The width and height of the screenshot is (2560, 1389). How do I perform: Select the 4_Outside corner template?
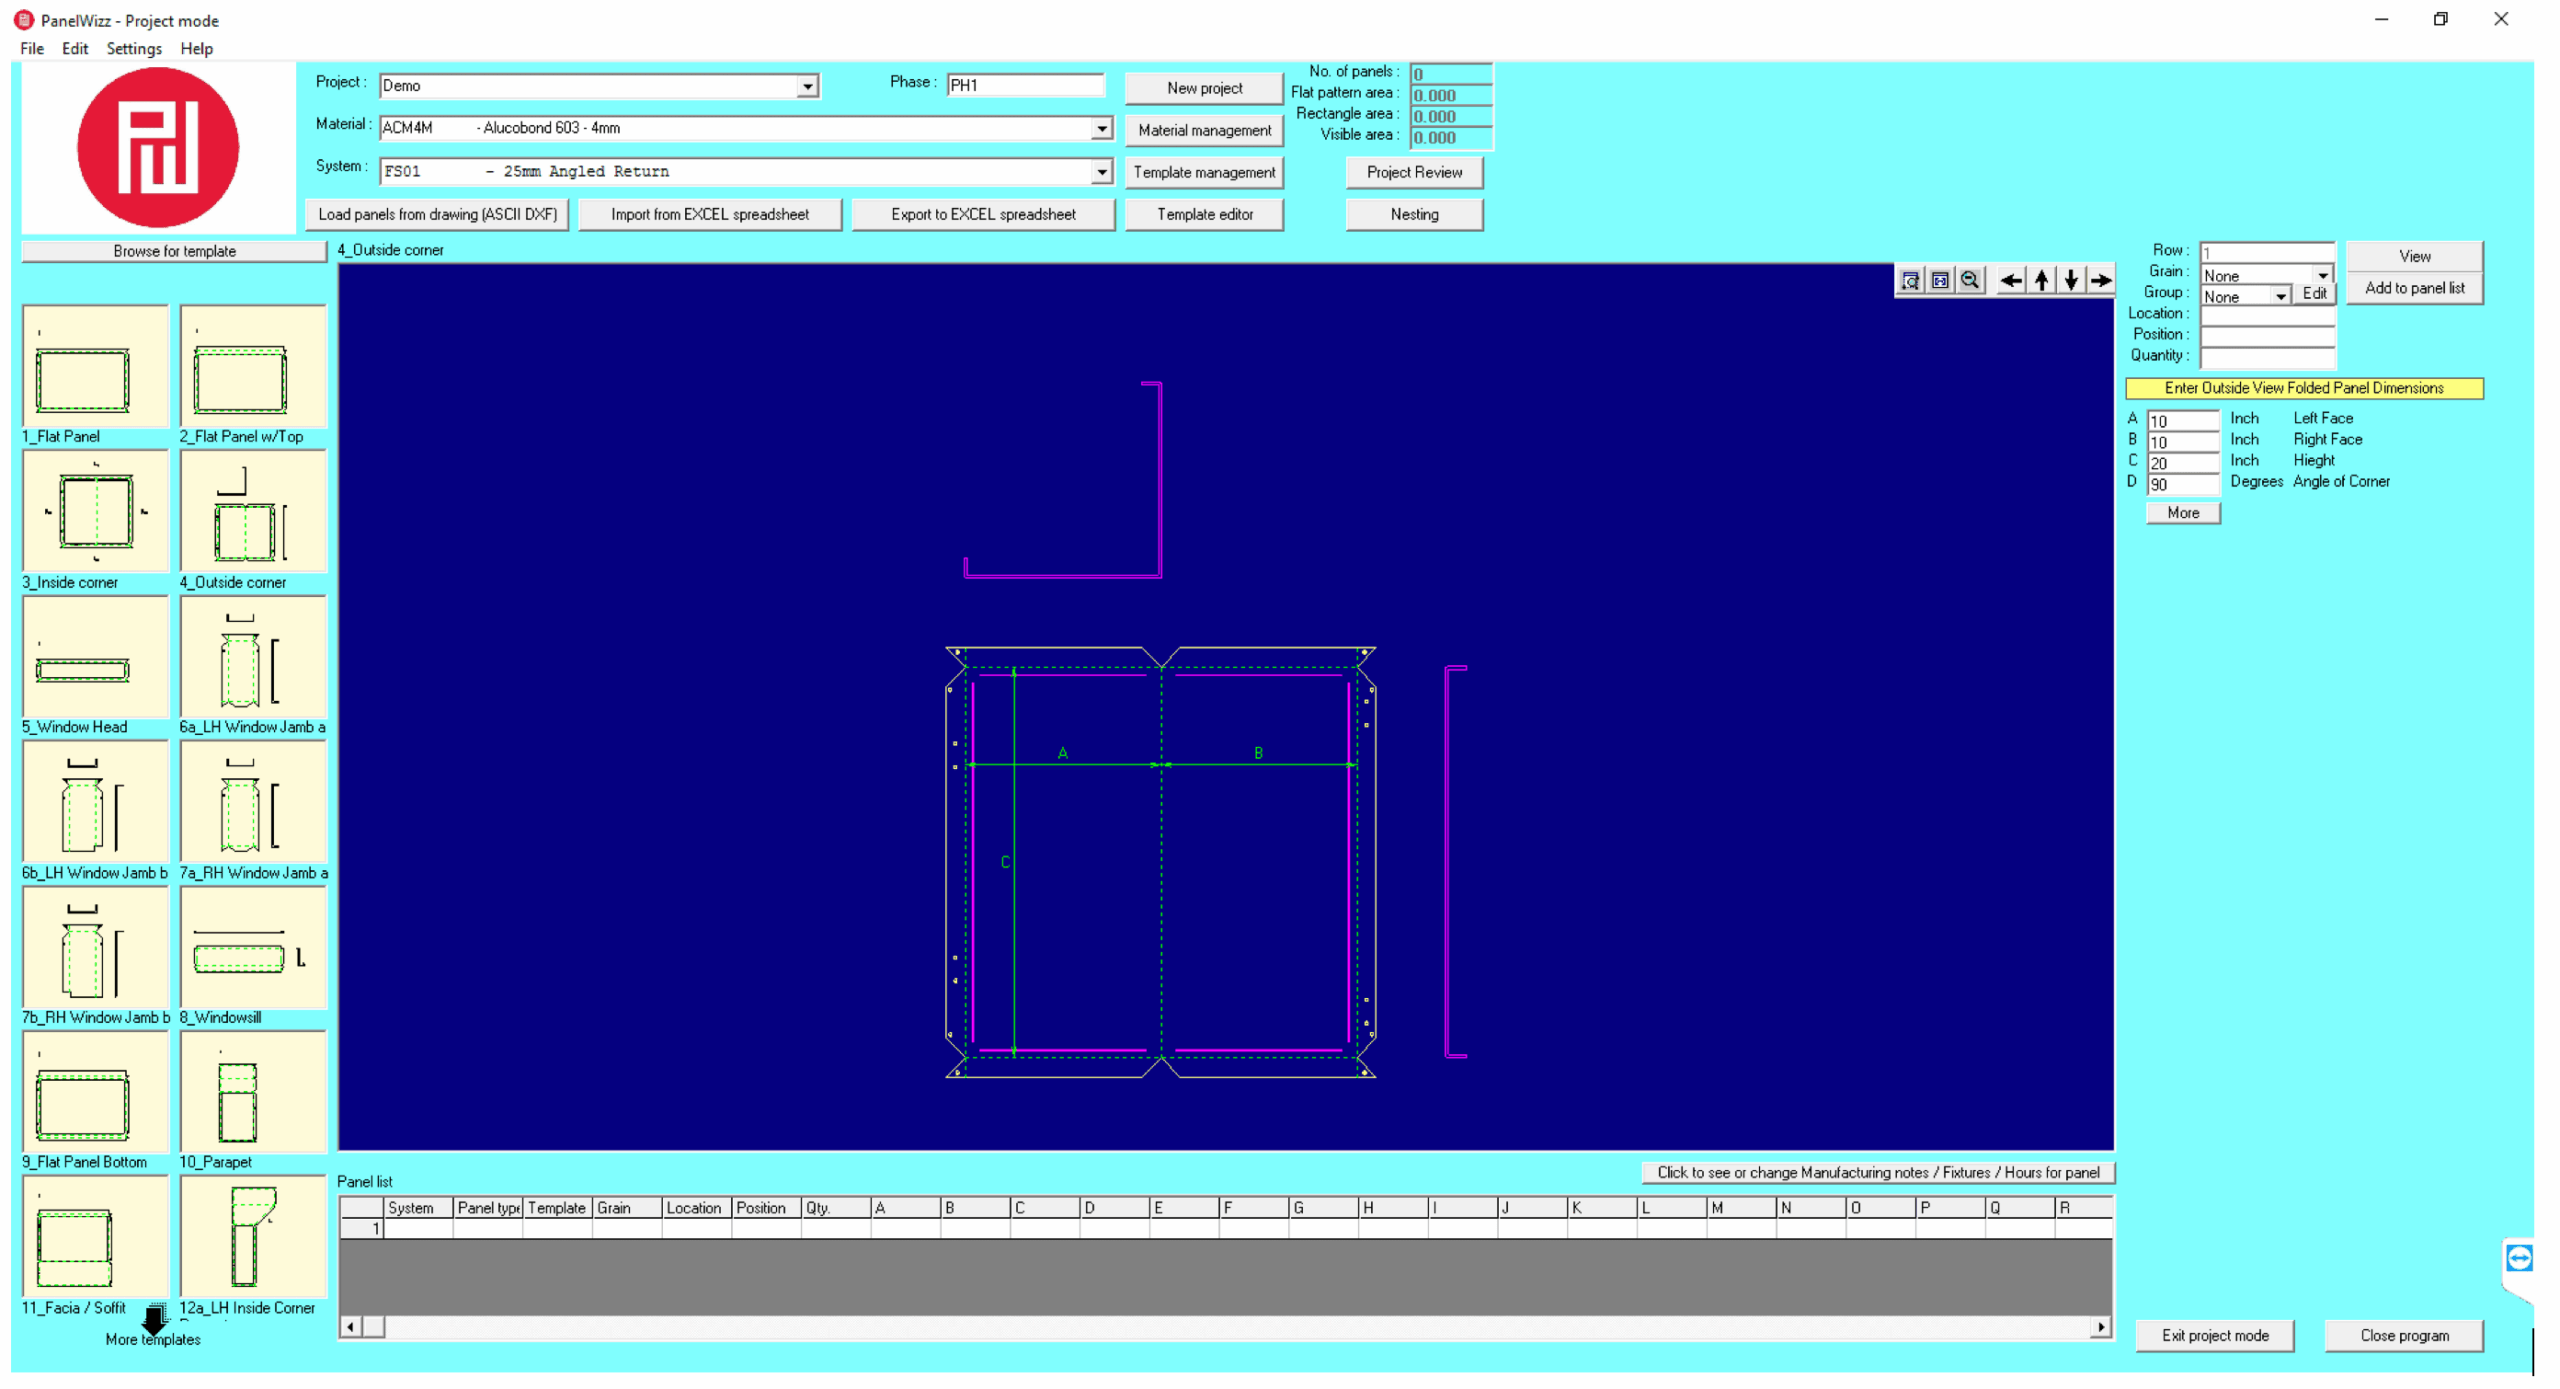click(253, 512)
